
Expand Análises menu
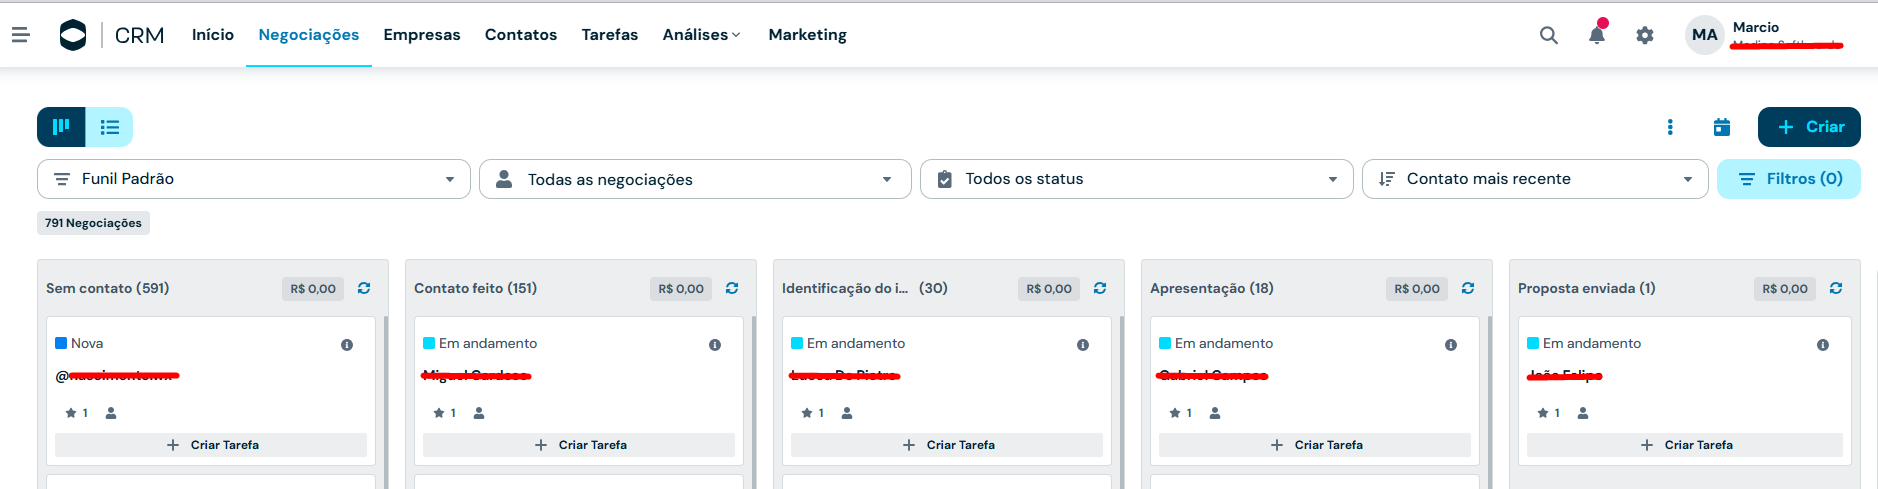[702, 35]
